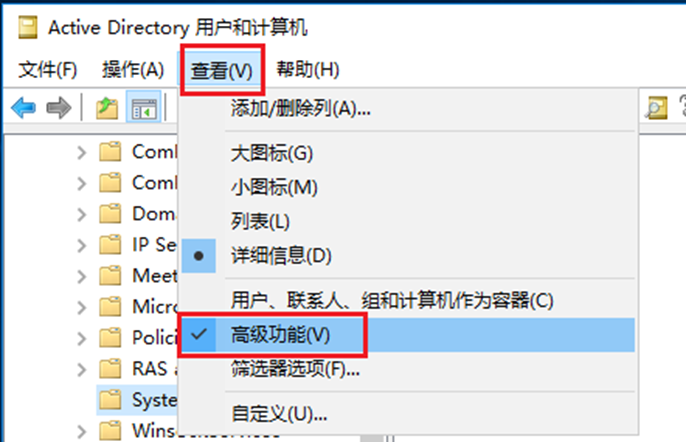Expand the Microsoft folder node arrow
The height and width of the screenshot is (442, 686).
click(x=83, y=306)
